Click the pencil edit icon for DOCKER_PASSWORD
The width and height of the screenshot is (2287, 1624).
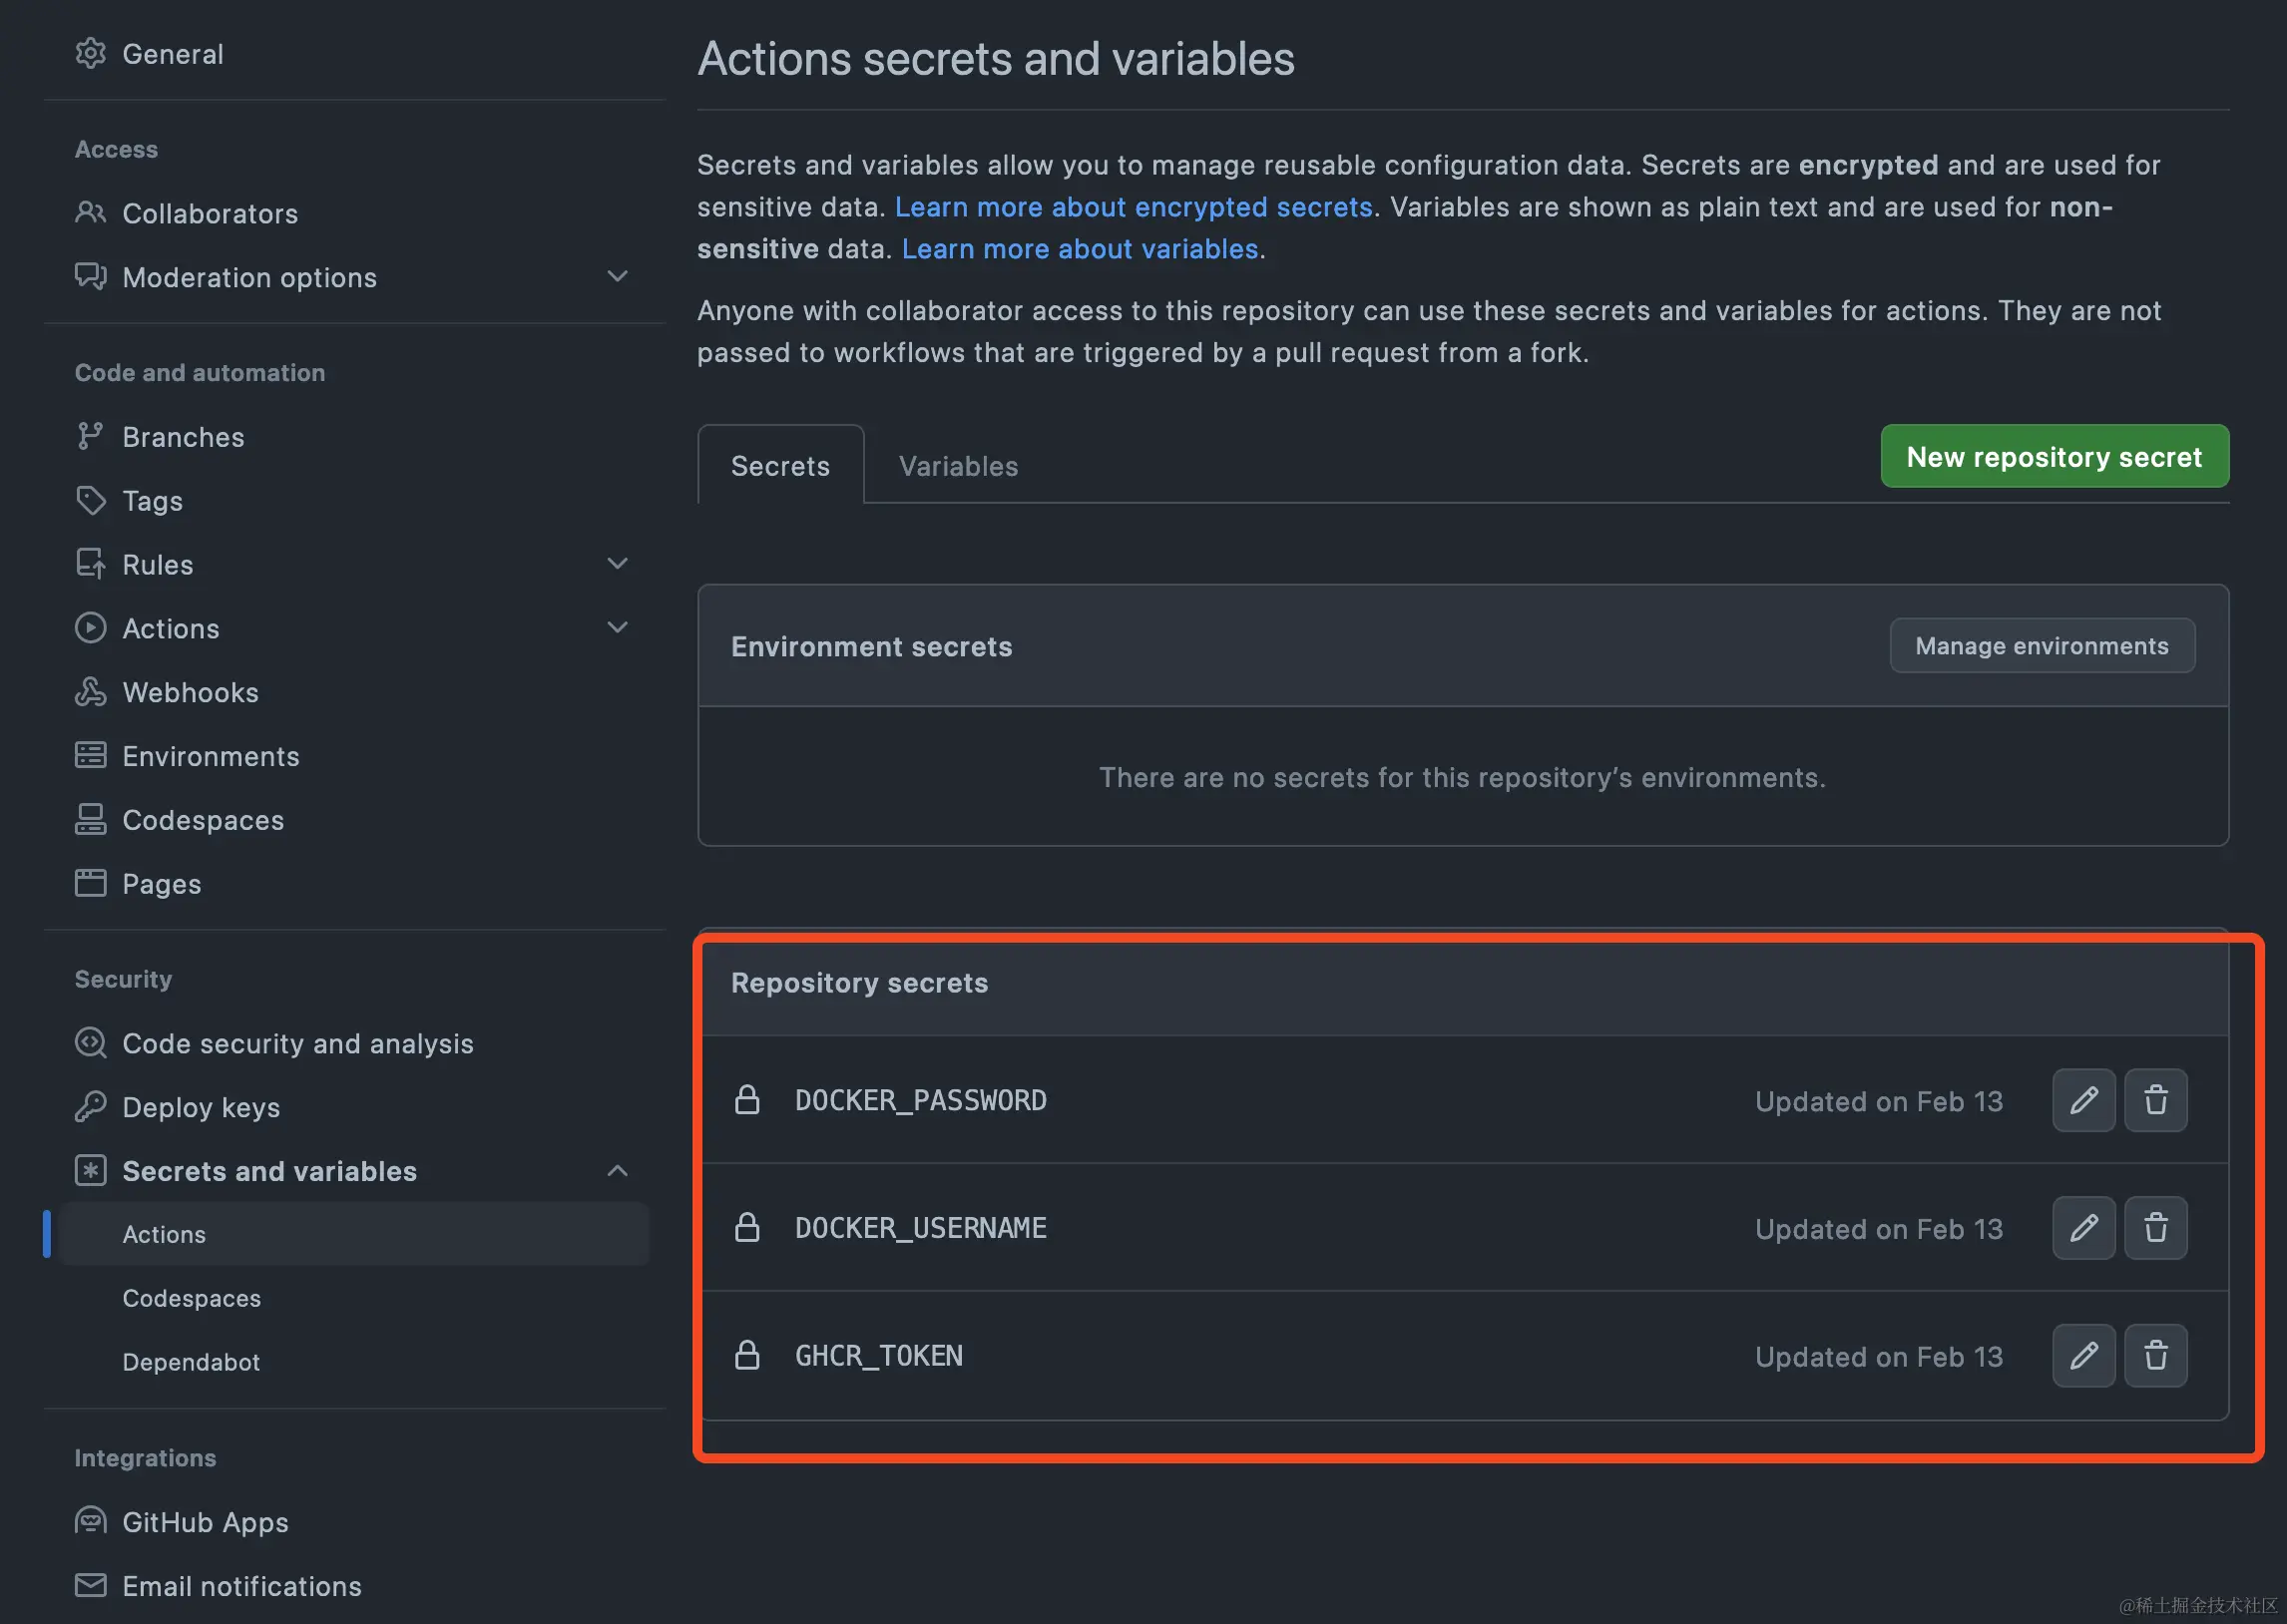pyautogui.click(x=2083, y=1100)
